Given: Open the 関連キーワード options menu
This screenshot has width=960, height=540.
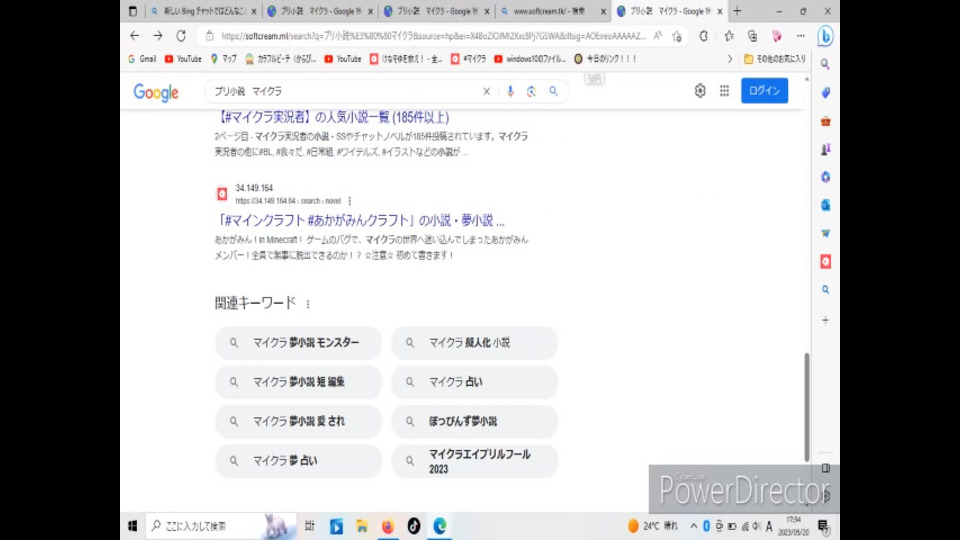Looking at the screenshot, I should pyautogui.click(x=308, y=304).
